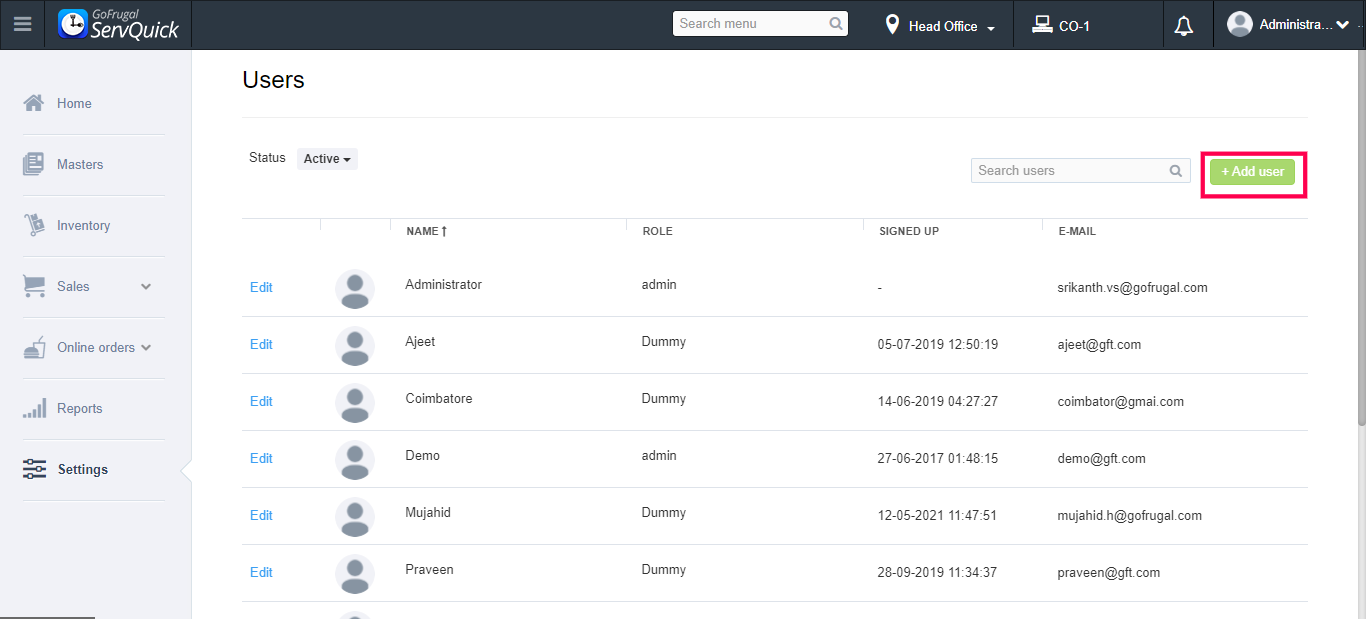Click the search menu magnifier icon
The height and width of the screenshot is (619, 1366).
(836, 23)
